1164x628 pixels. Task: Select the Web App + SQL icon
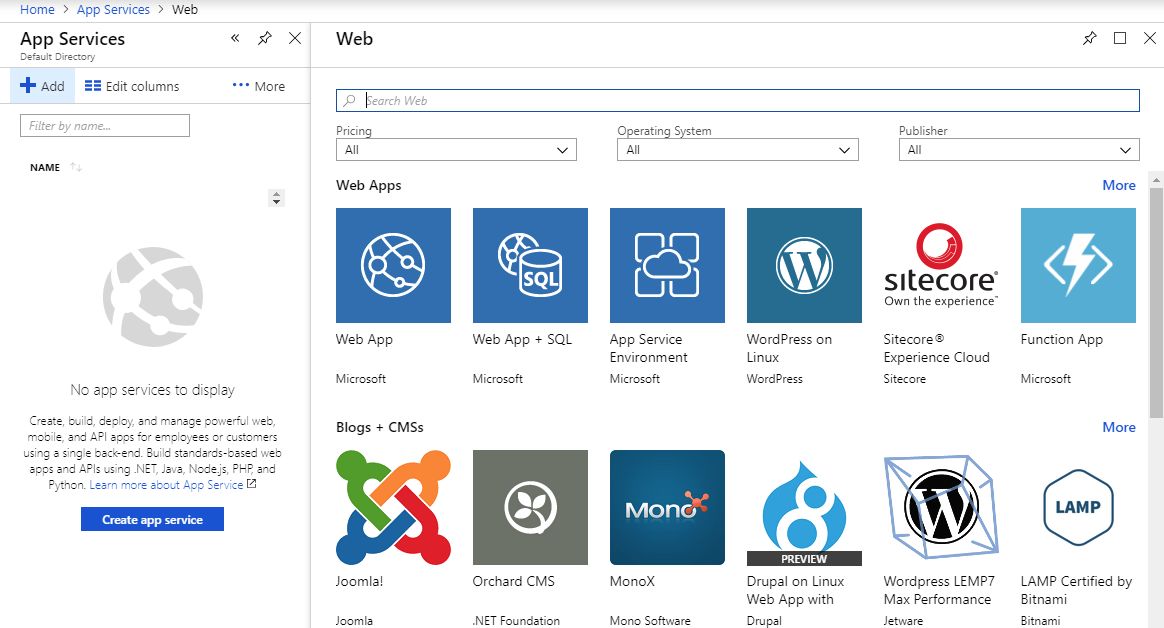(530, 265)
